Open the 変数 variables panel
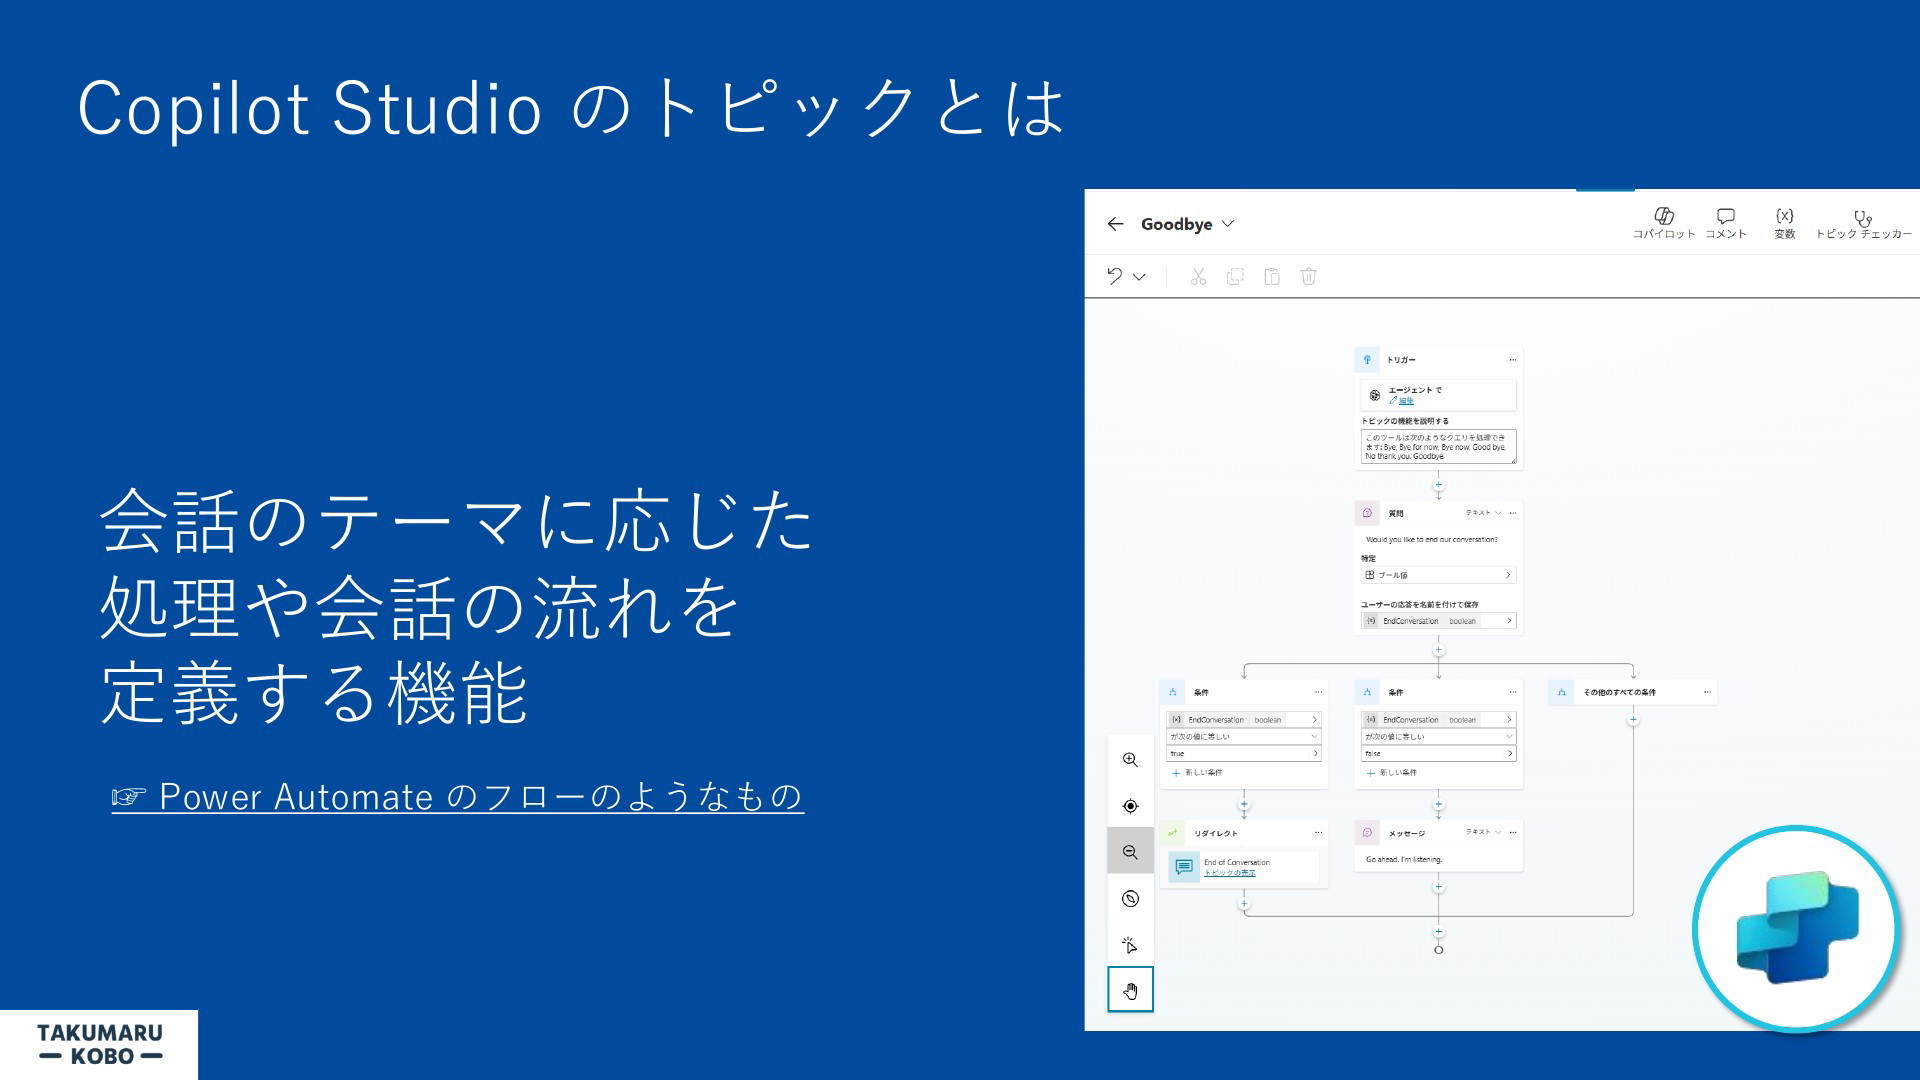 (x=1784, y=223)
